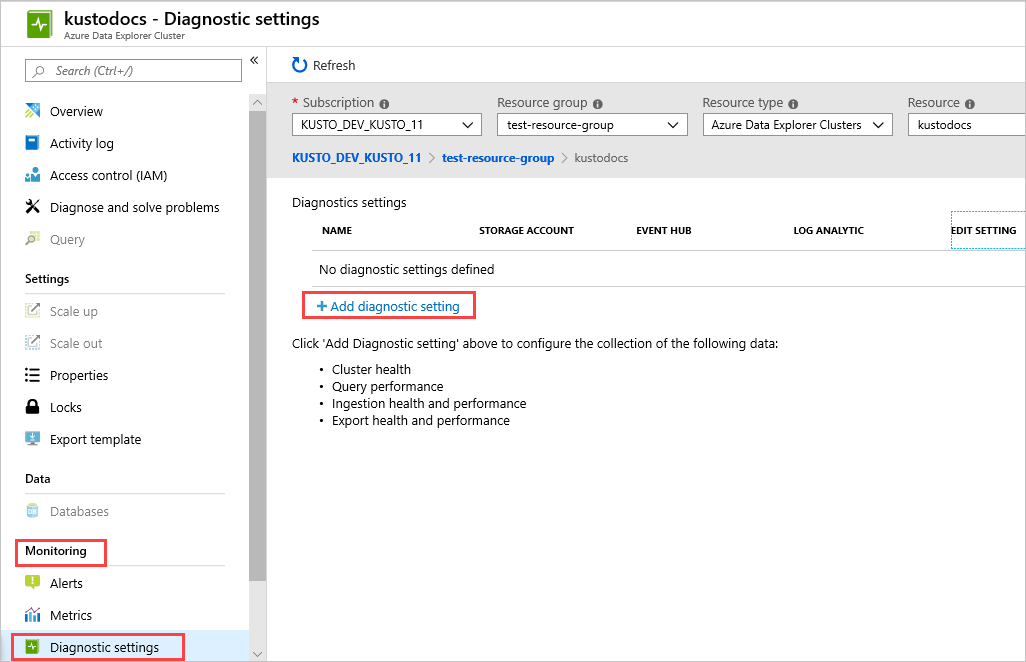Click inside the Search (Ctrl+/) field

point(133,70)
